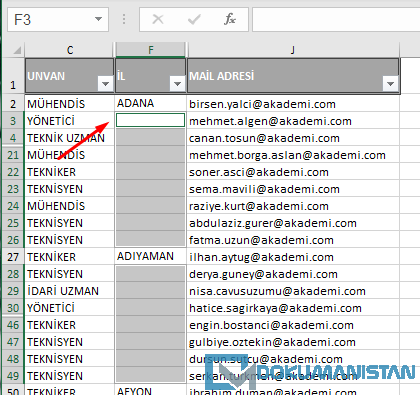Select row 46 header
This screenshot has width=420, height=395.
click(x=13, y=325)
